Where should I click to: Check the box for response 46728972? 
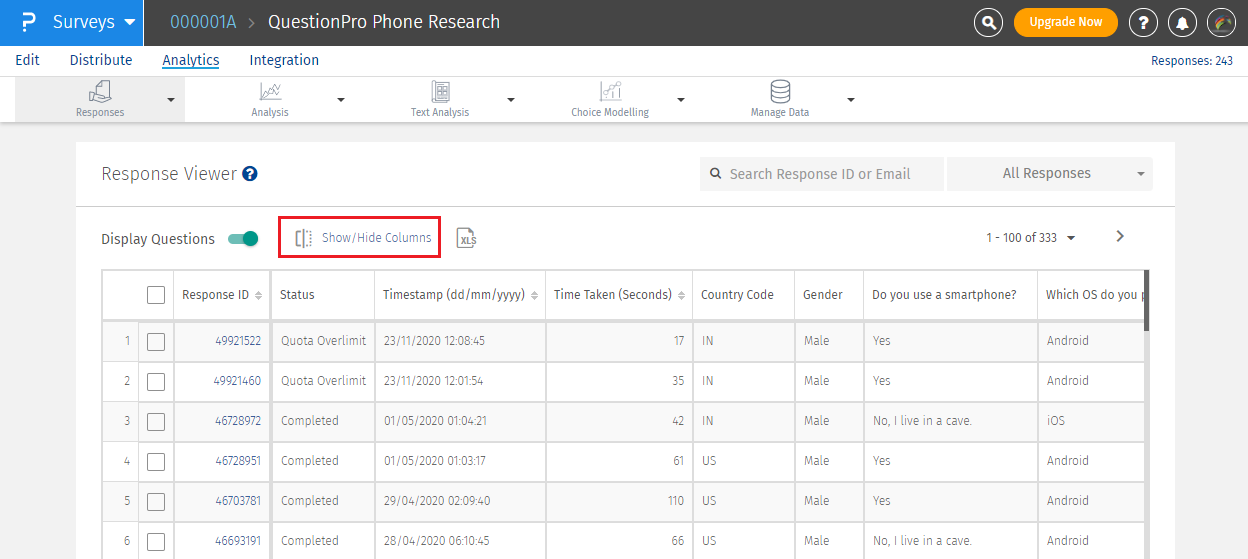155,421
